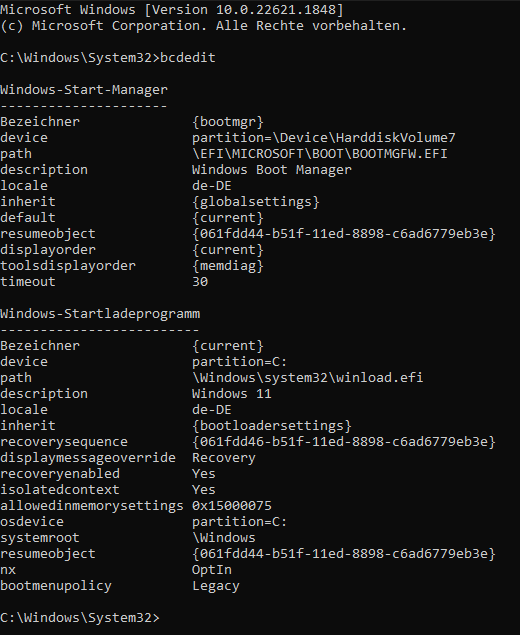Click the Windows 11 description value
This screenshot has width=520, height=635.
point(232,393)
